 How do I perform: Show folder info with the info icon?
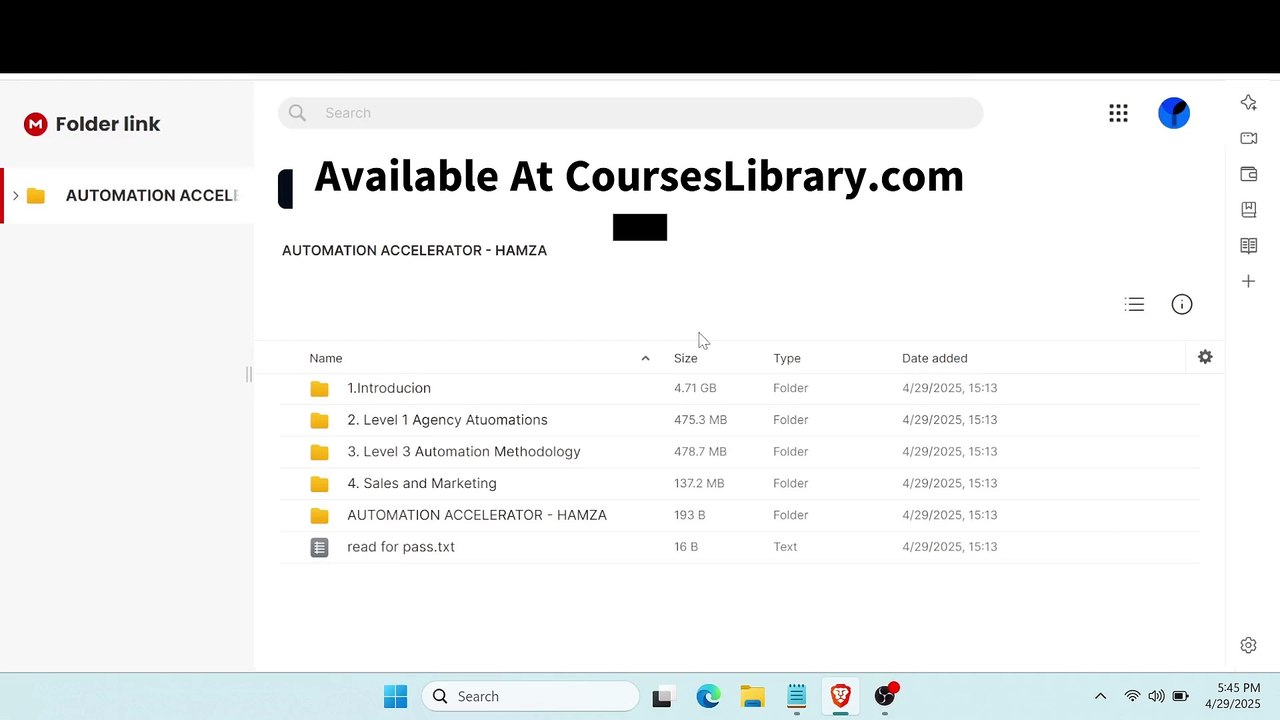1182,304
